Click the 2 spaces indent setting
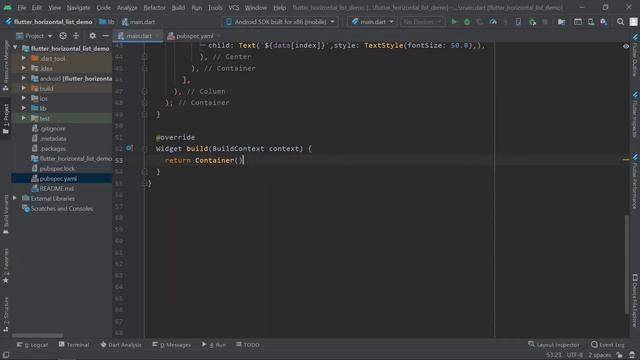 point(600,355)
